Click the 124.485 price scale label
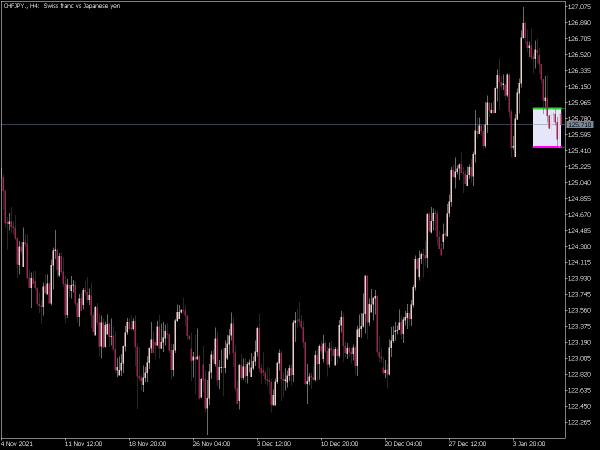600x450 pixels. 579,230
